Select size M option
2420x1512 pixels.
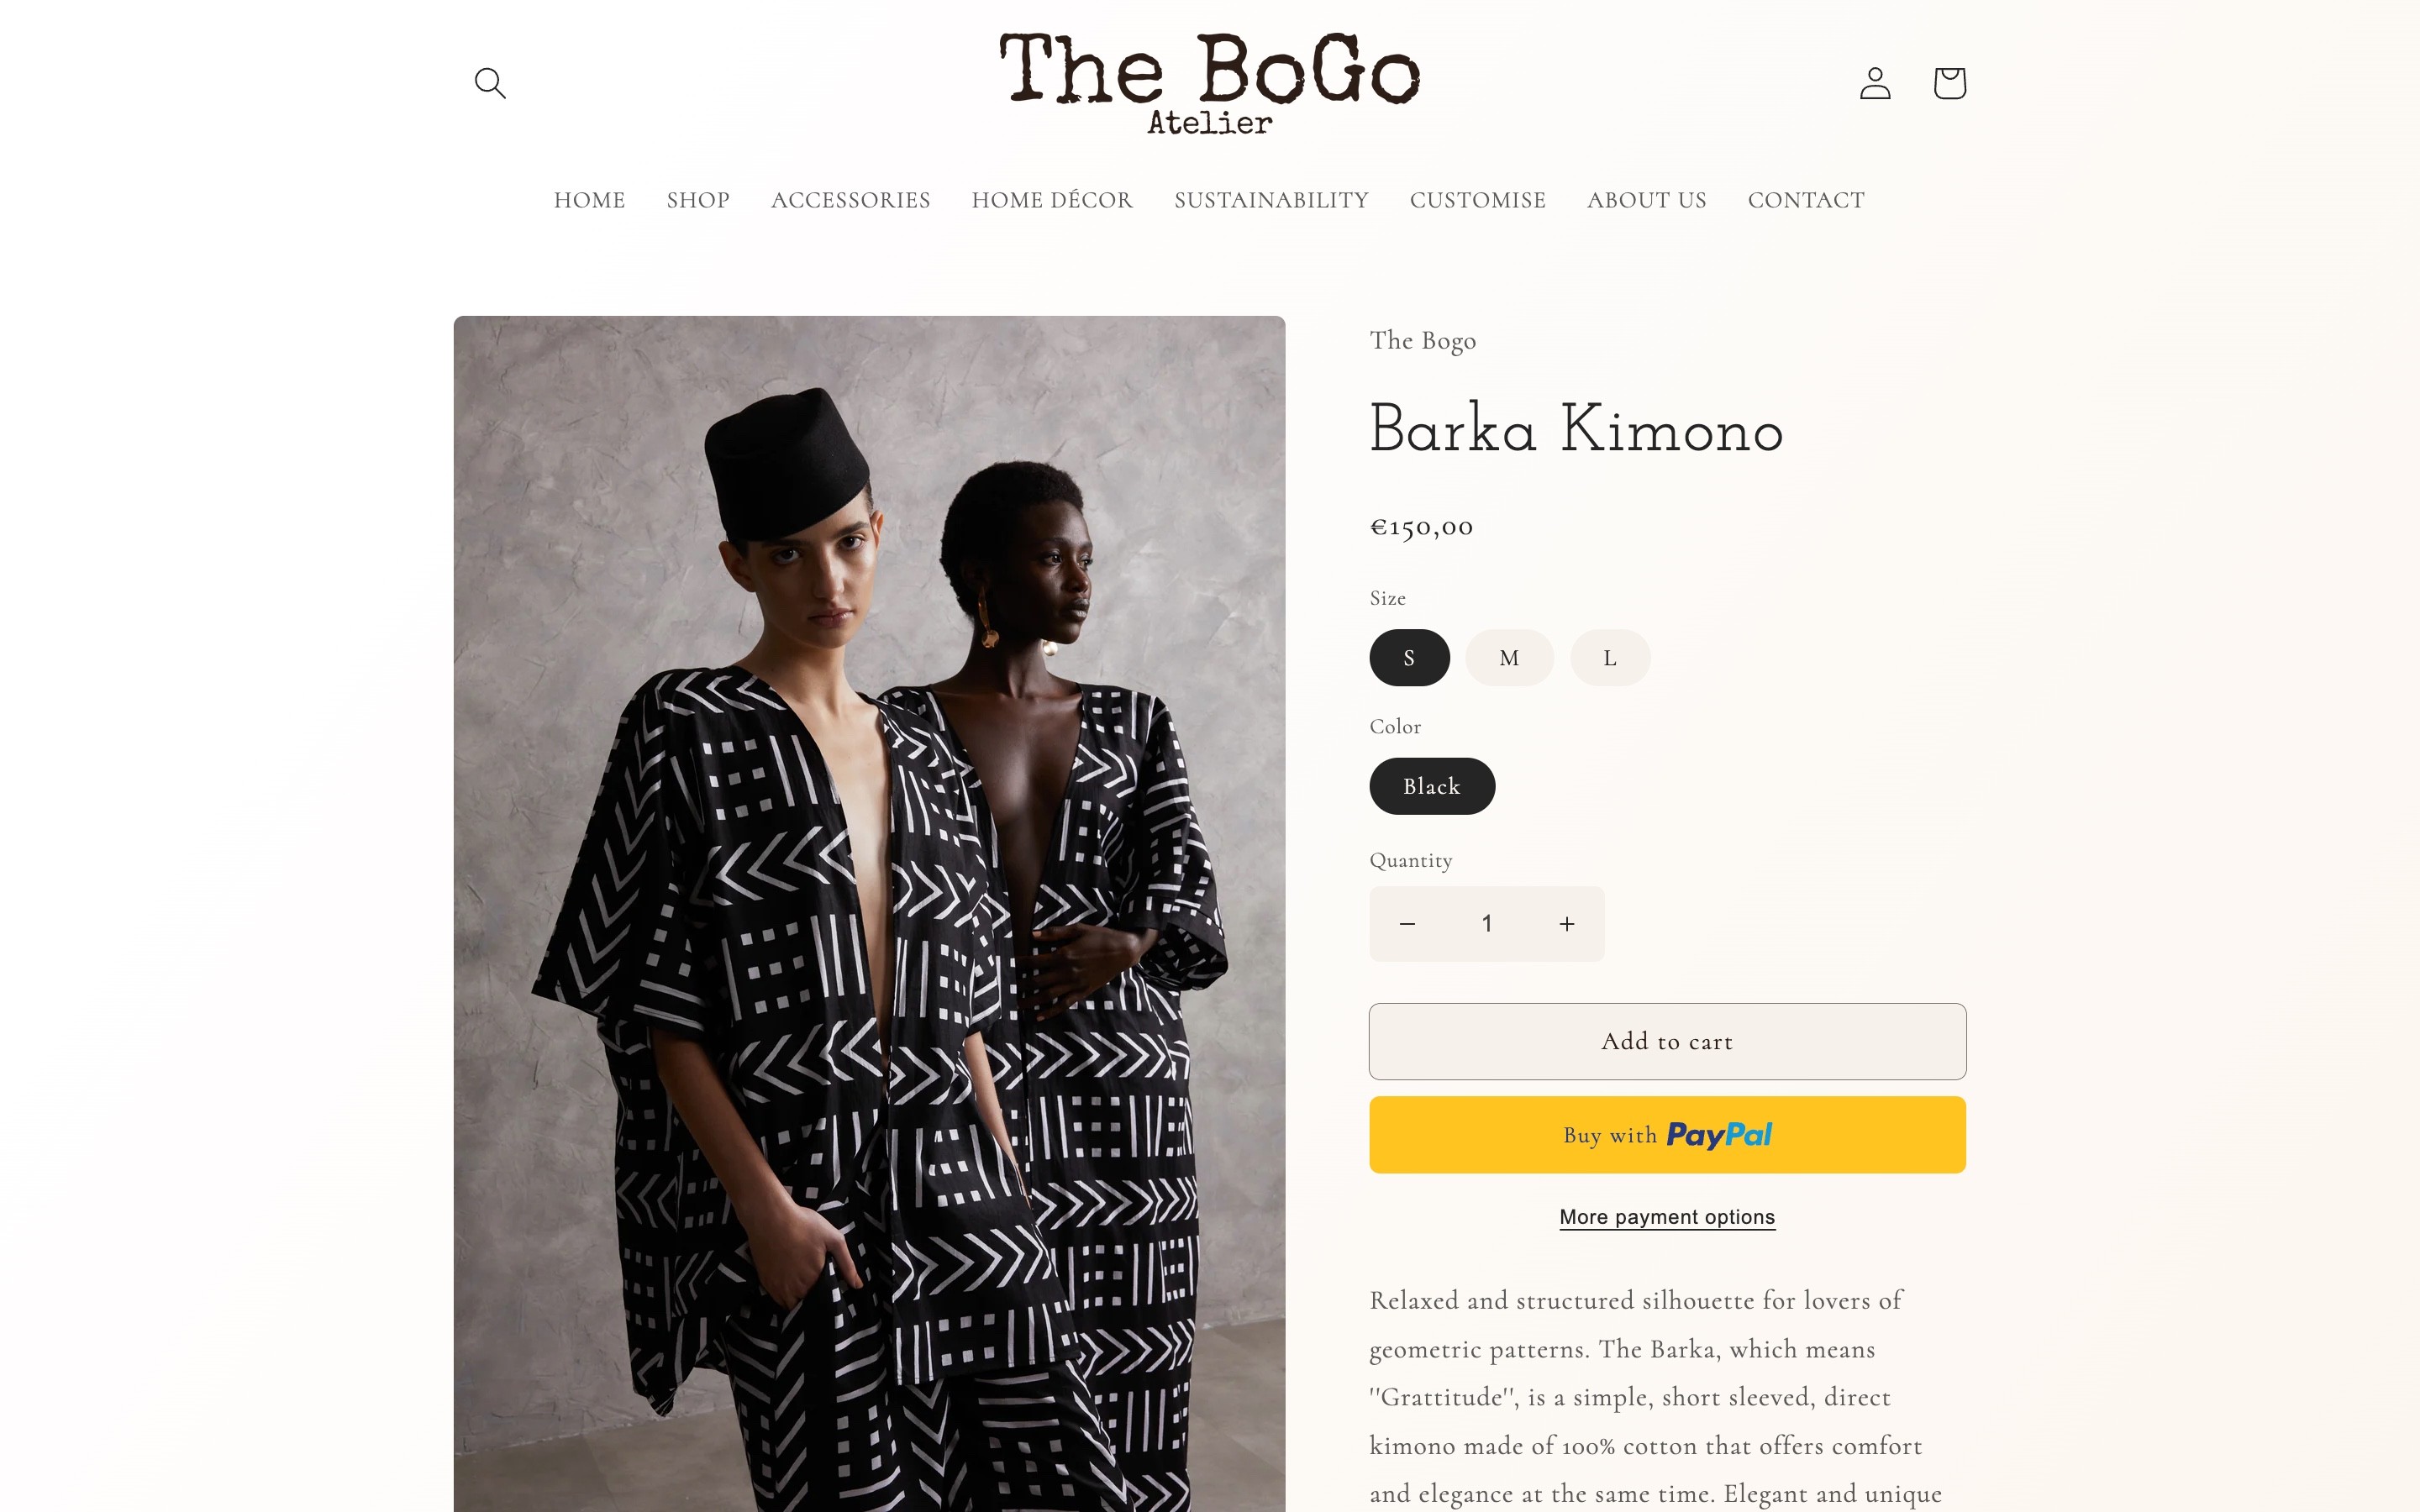1509,658
